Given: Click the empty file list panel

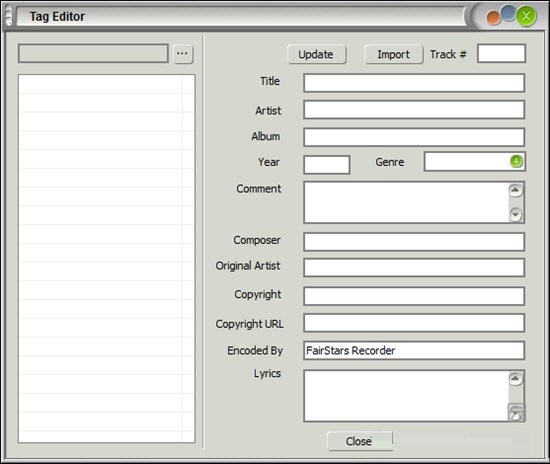Looking at the screenshot, I should (107, 258).
